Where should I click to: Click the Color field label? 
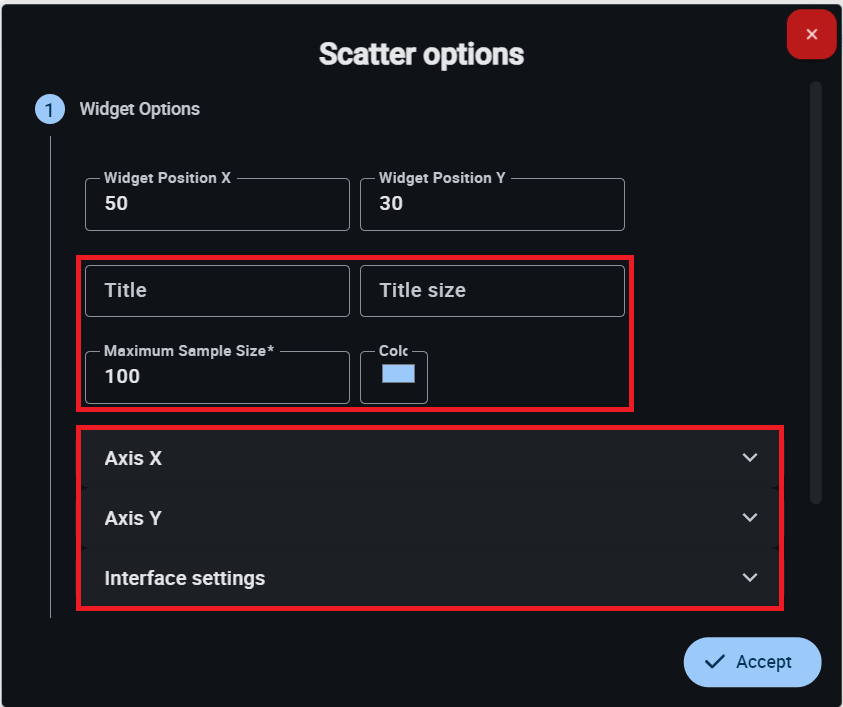pyautogui.click(x=393, y=351)
